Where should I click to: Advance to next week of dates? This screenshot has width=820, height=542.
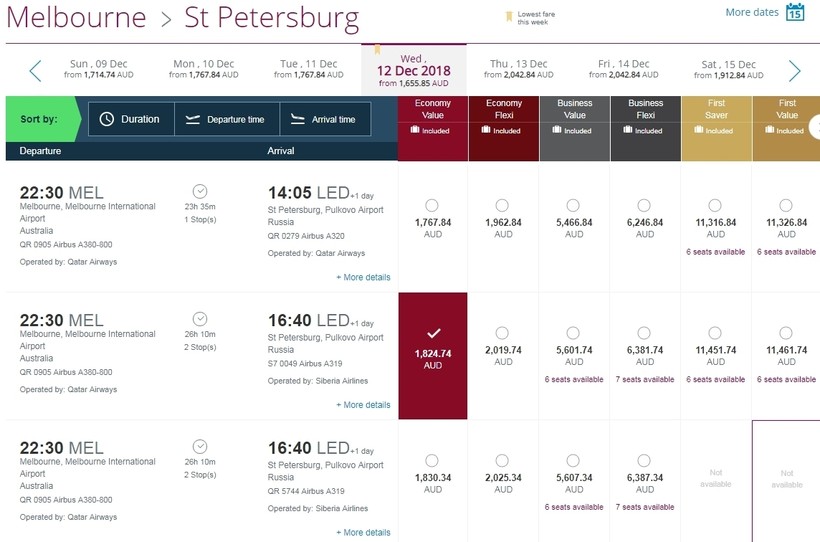[x=795, y=70]
